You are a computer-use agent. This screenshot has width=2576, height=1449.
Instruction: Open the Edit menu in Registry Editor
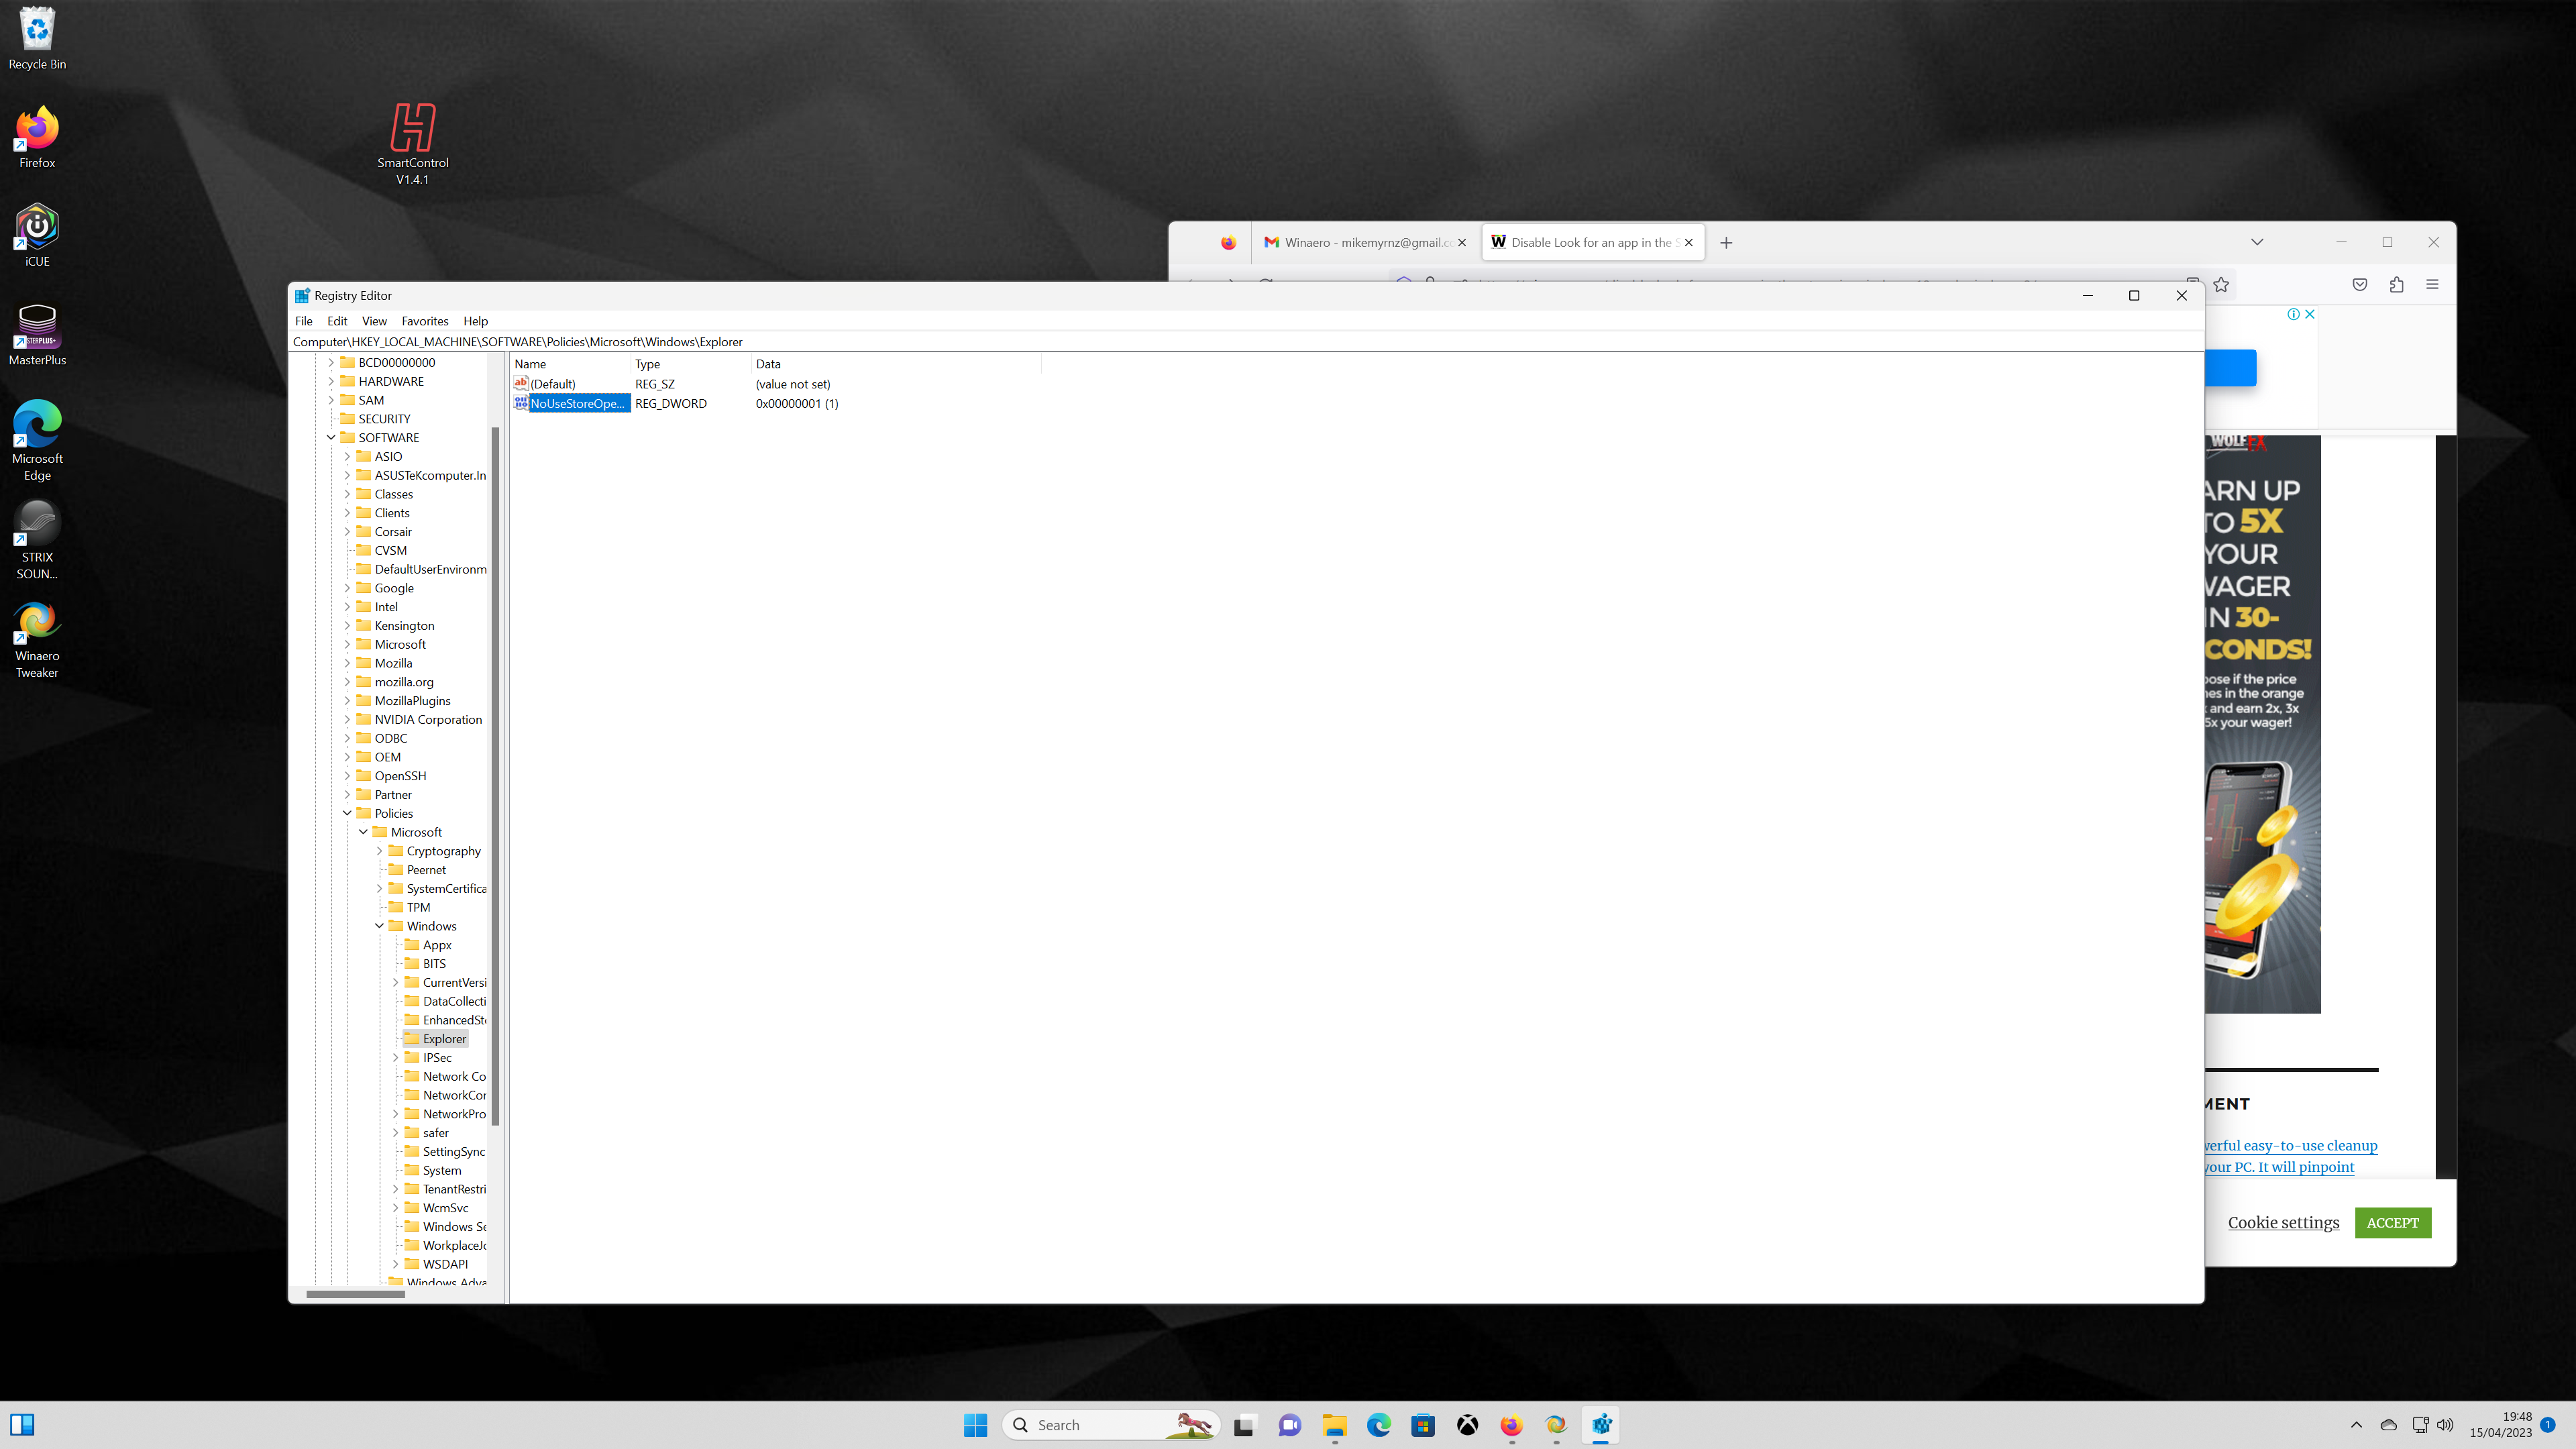[x=337, y=321]
